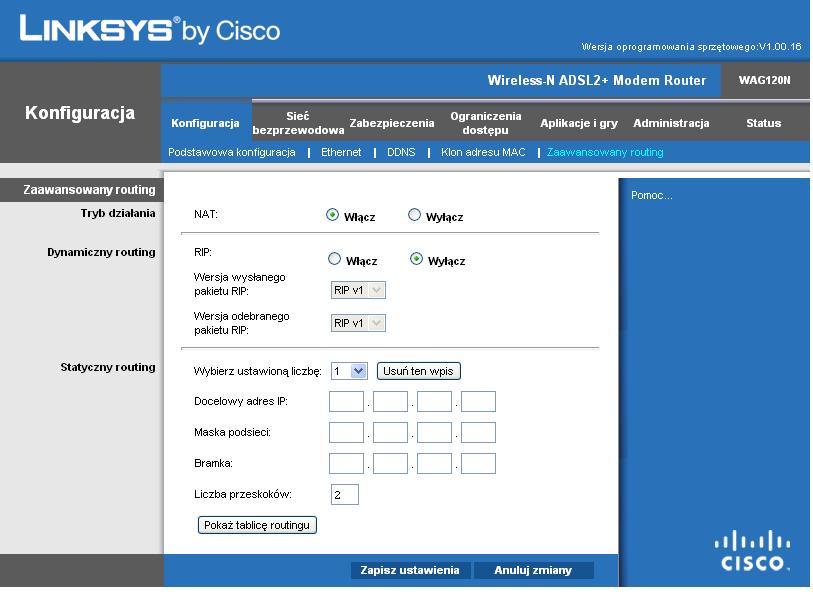Save with Zapisz ustawienia button
The height and width of the screenshot is (596, 813).
click(x=410, y=570)
